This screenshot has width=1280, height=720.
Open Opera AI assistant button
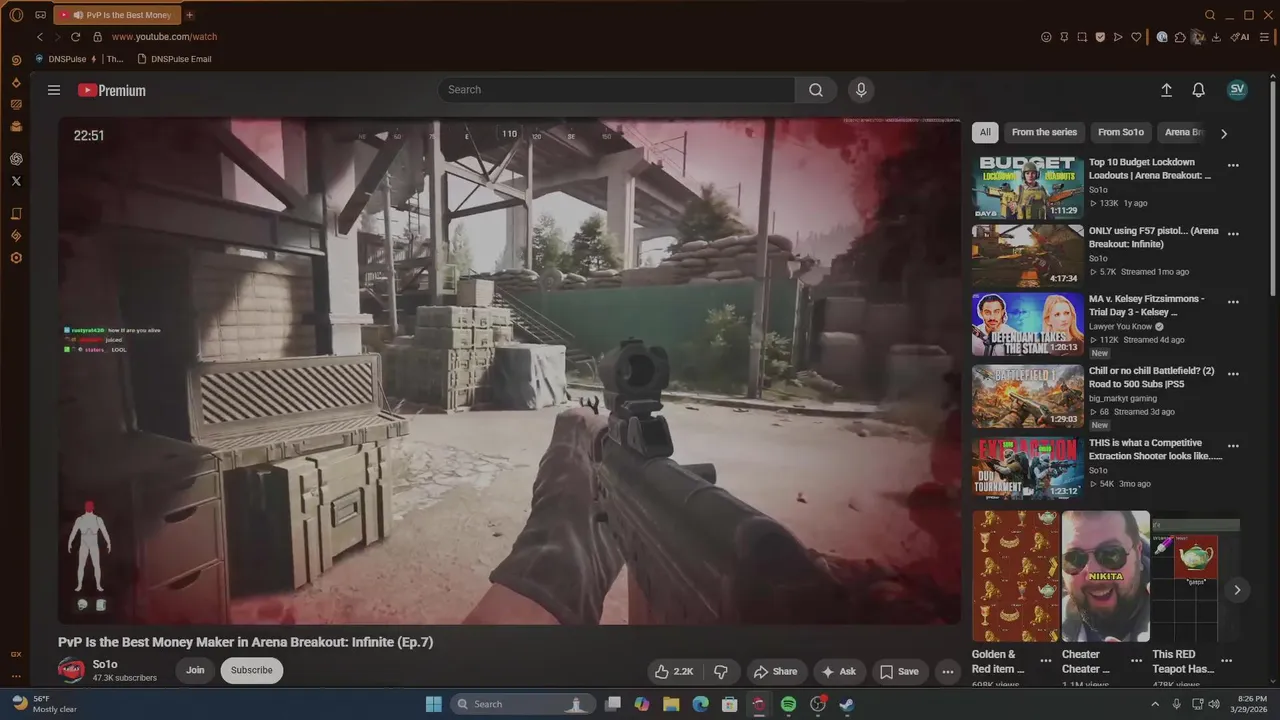1240,37
